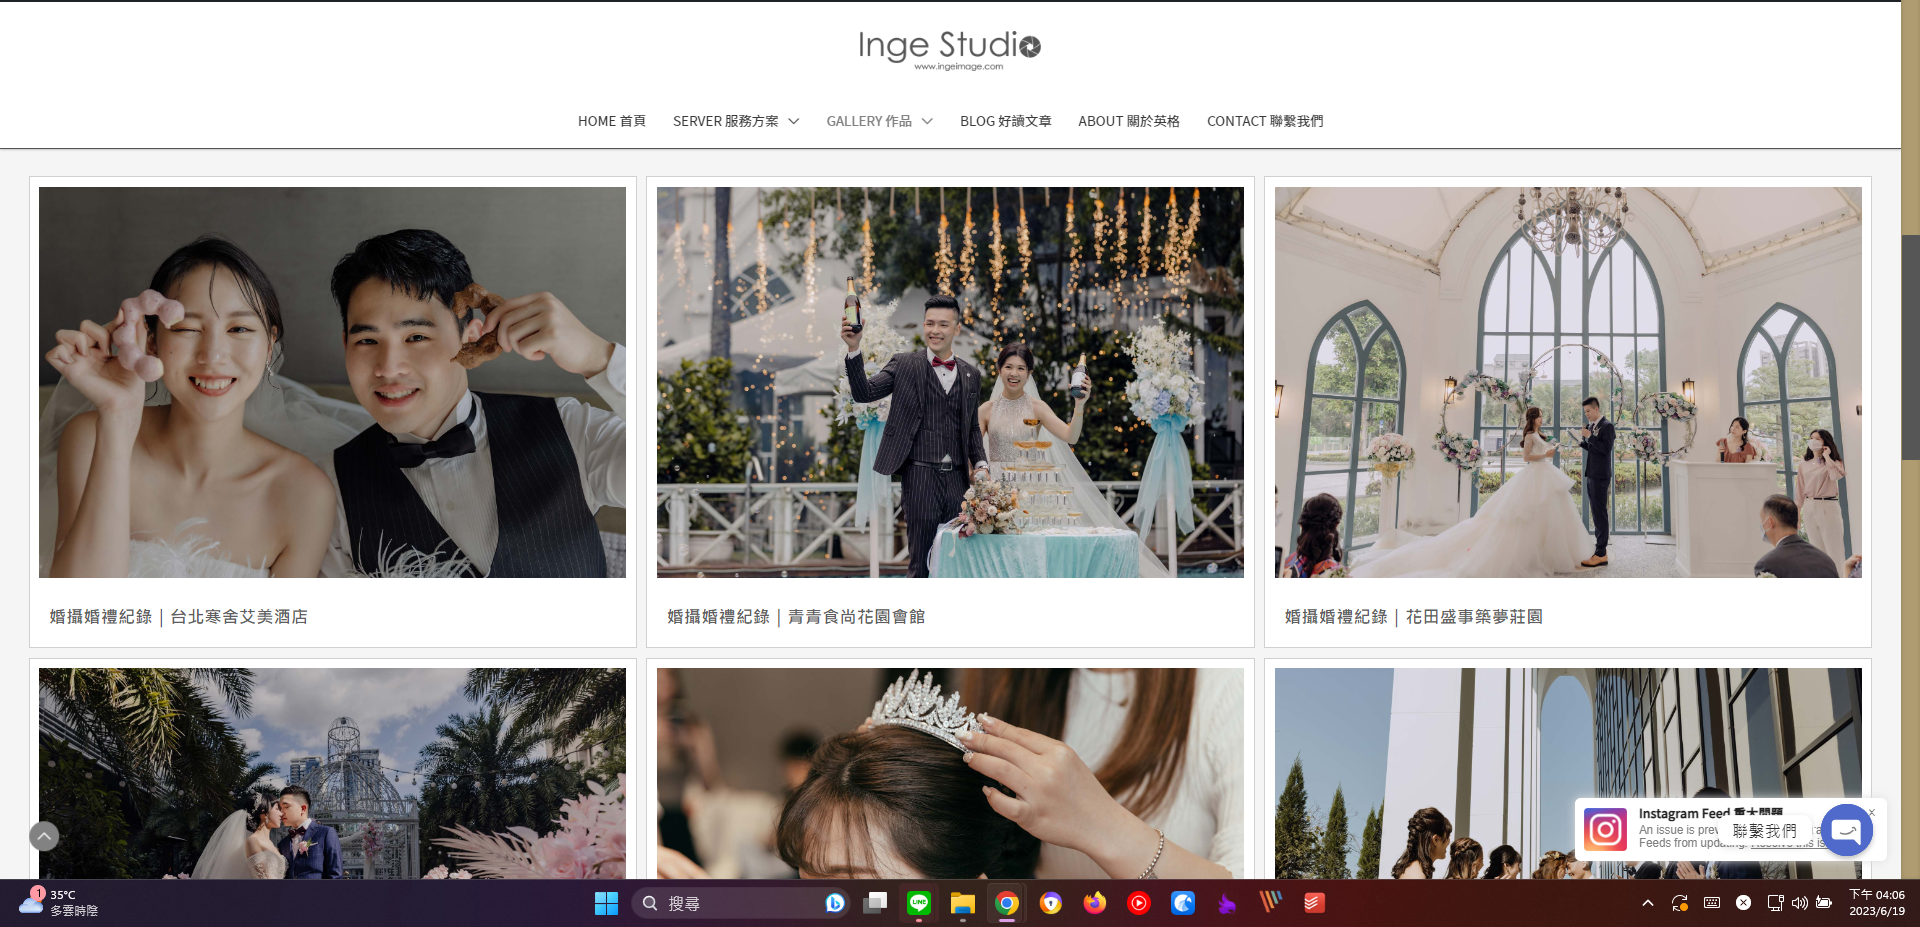The image size is (1920, 927).
Task: Launch YouTube Music from the taskbar
Action: [x=1139, y=903]
